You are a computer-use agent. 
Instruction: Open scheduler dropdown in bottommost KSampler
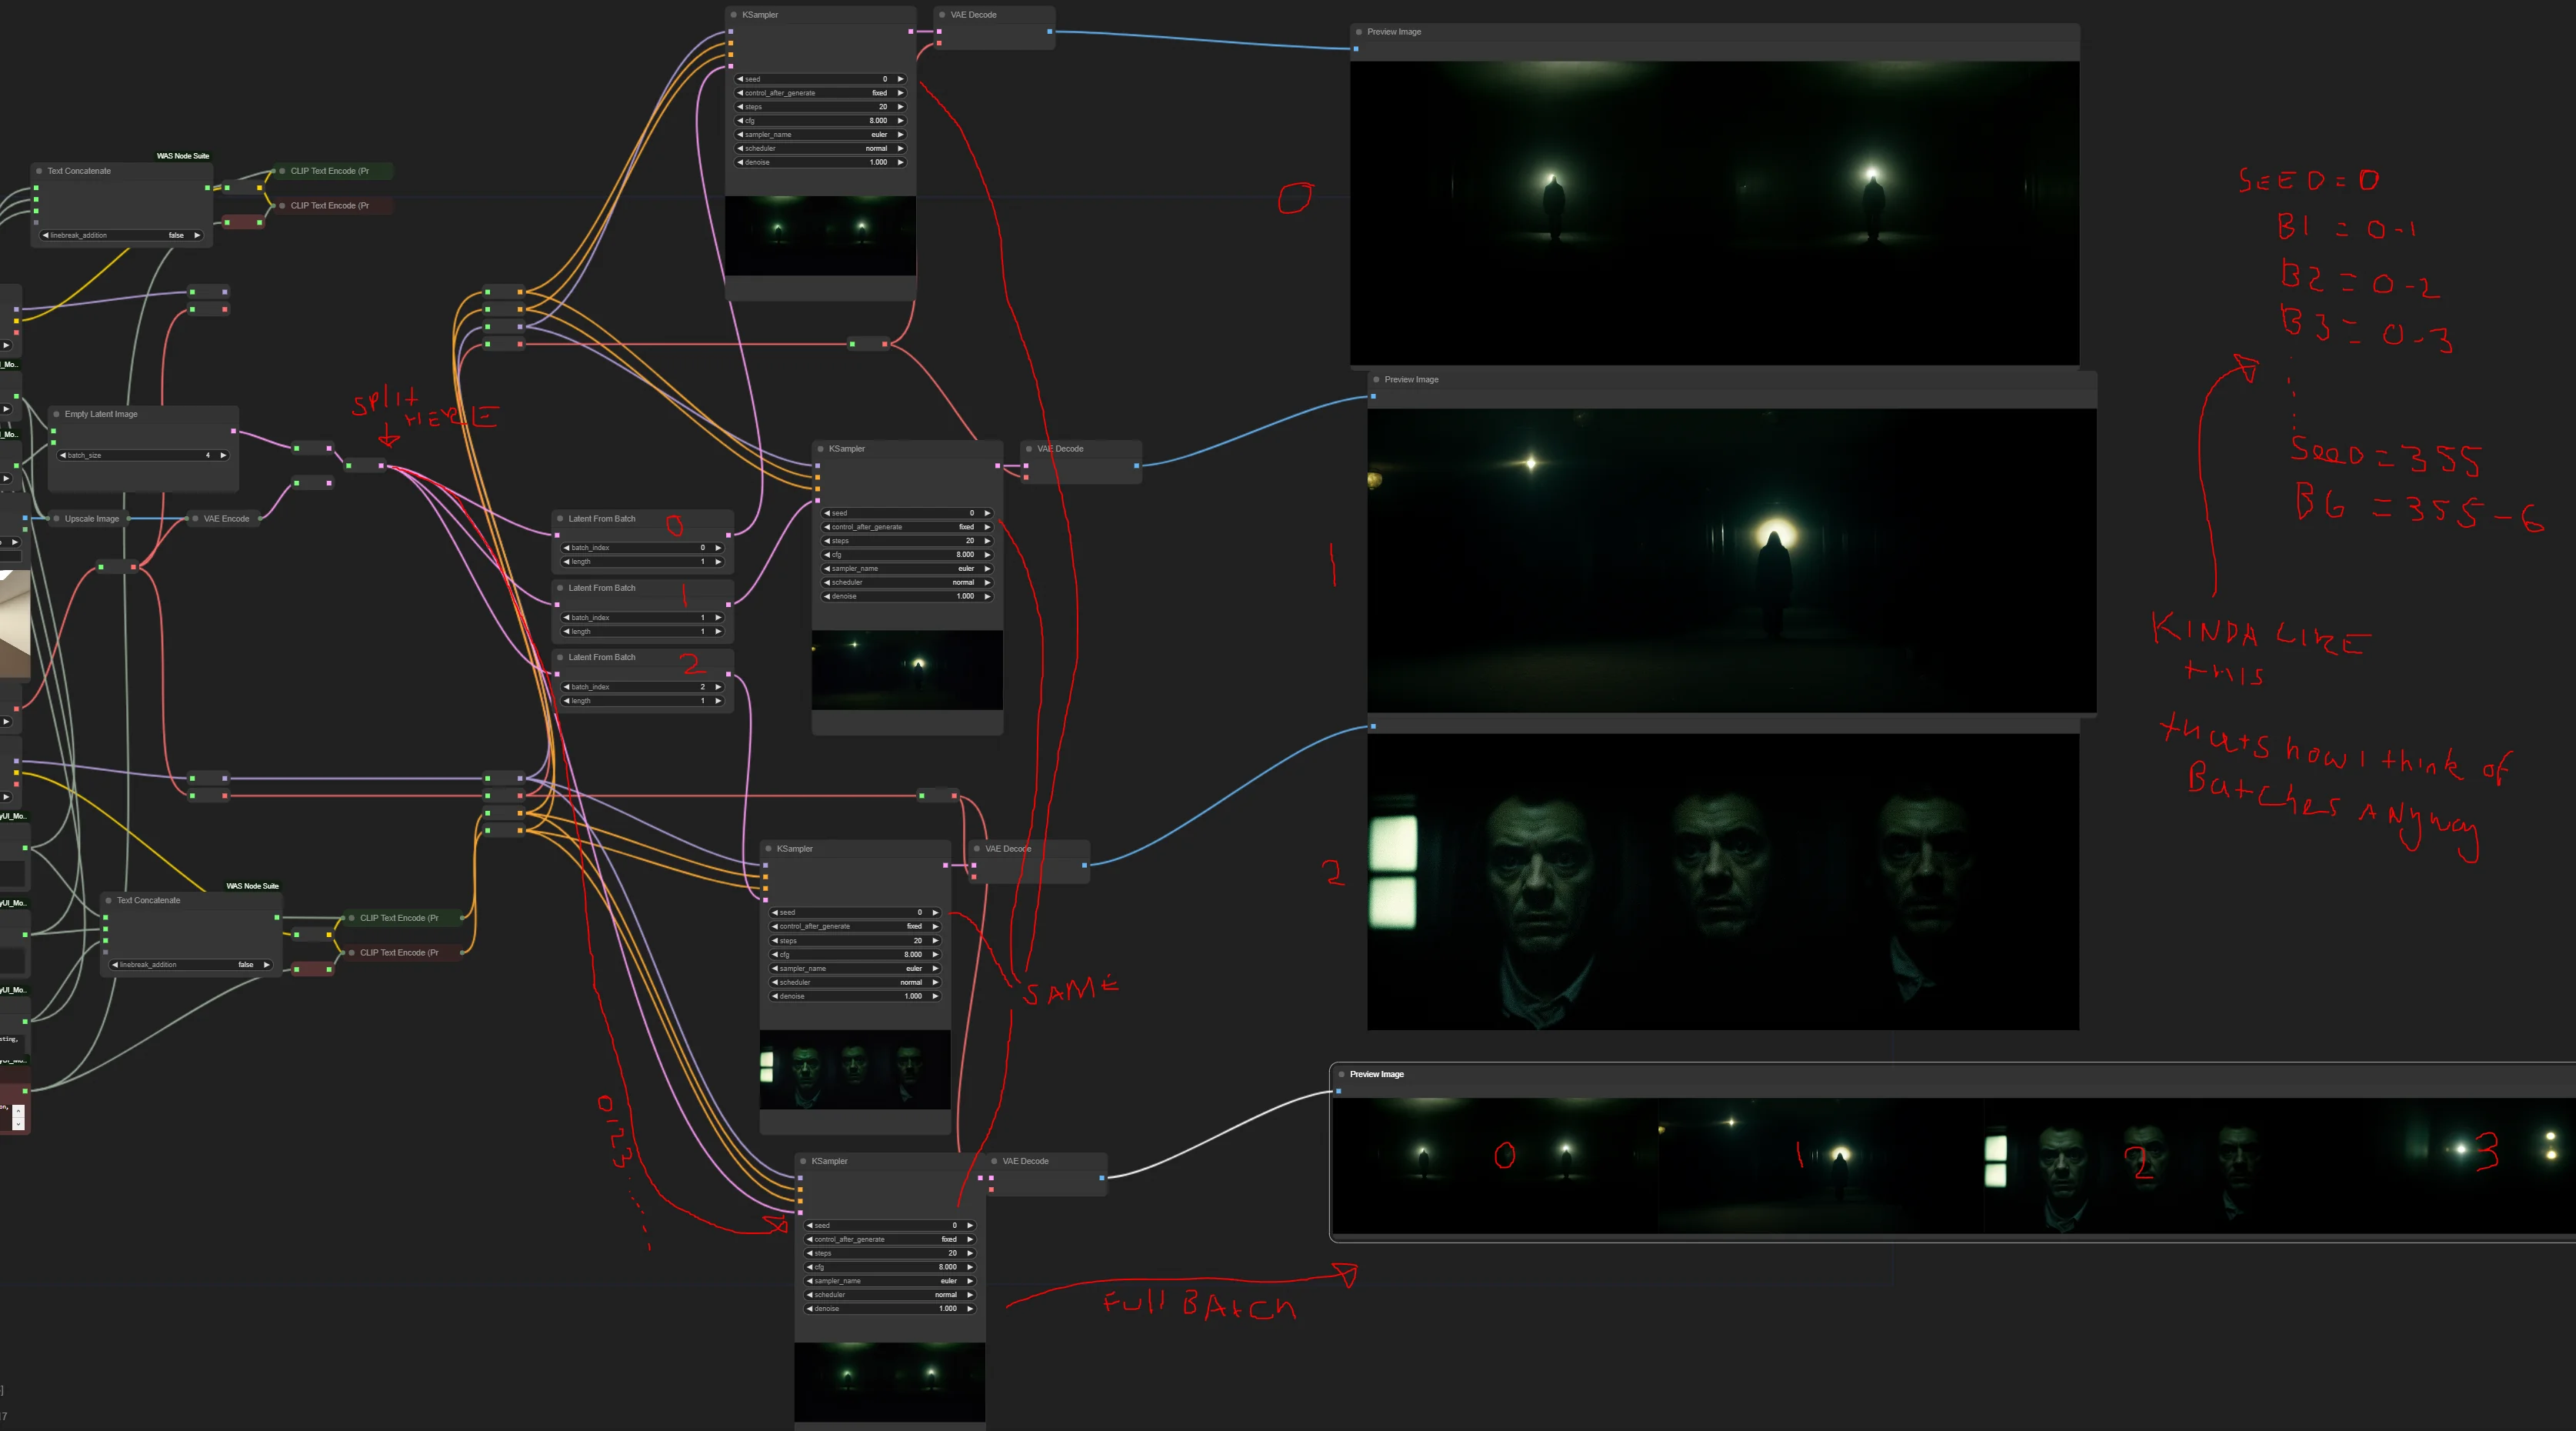(890, 1295)
